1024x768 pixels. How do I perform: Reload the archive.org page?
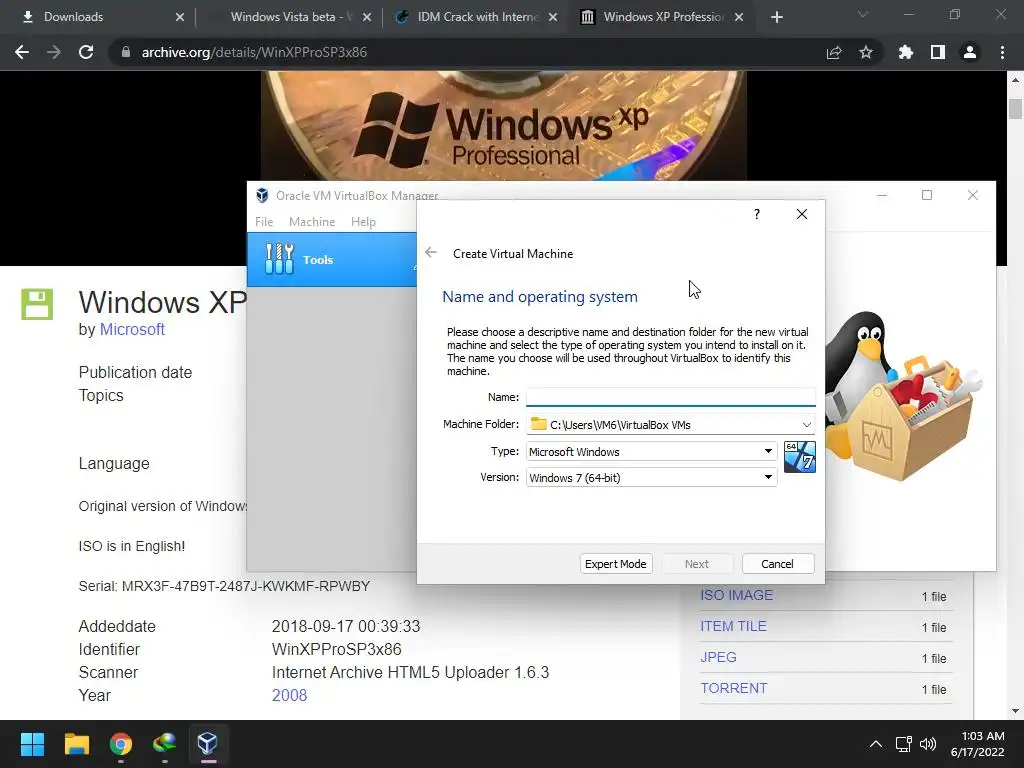coord(86,52)
